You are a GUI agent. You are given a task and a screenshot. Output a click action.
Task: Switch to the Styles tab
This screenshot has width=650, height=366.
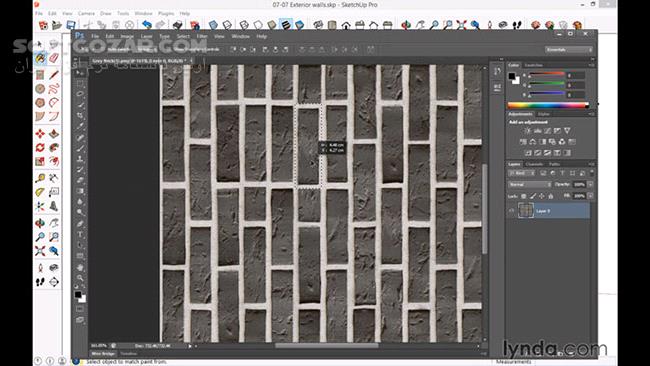point(544,114)
